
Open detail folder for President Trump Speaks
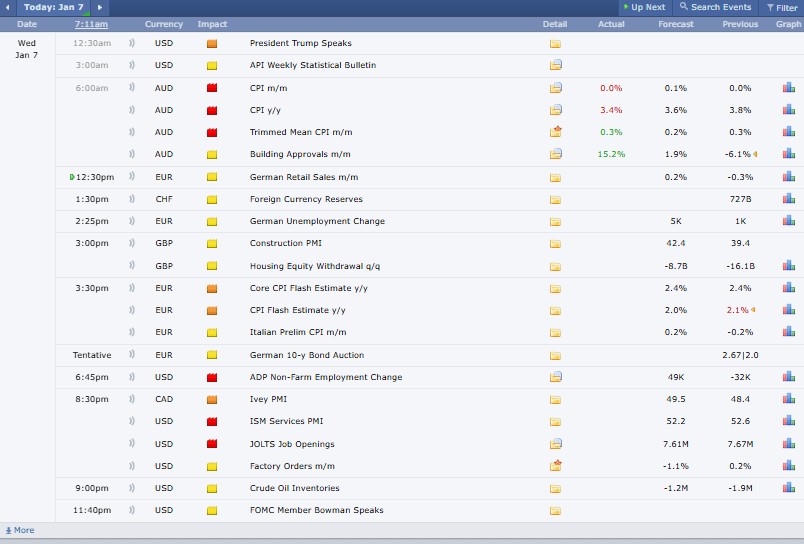555,44
